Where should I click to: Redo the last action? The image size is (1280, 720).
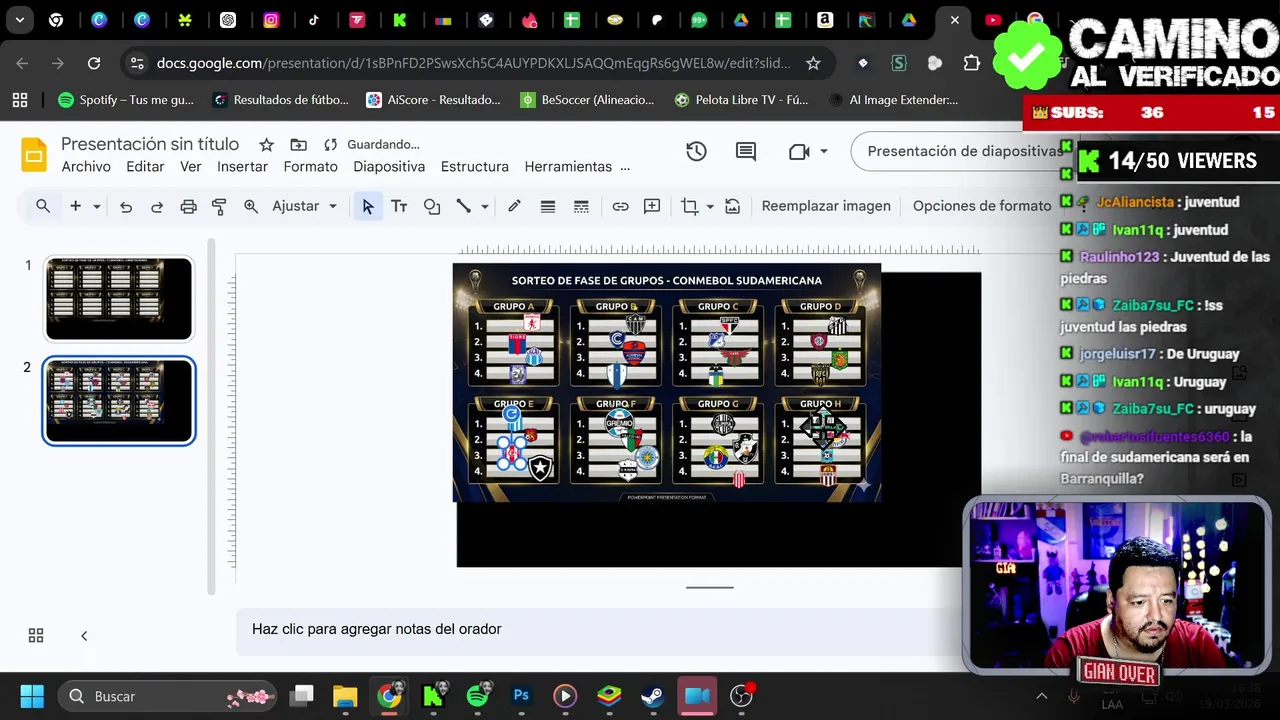point(157,206)
